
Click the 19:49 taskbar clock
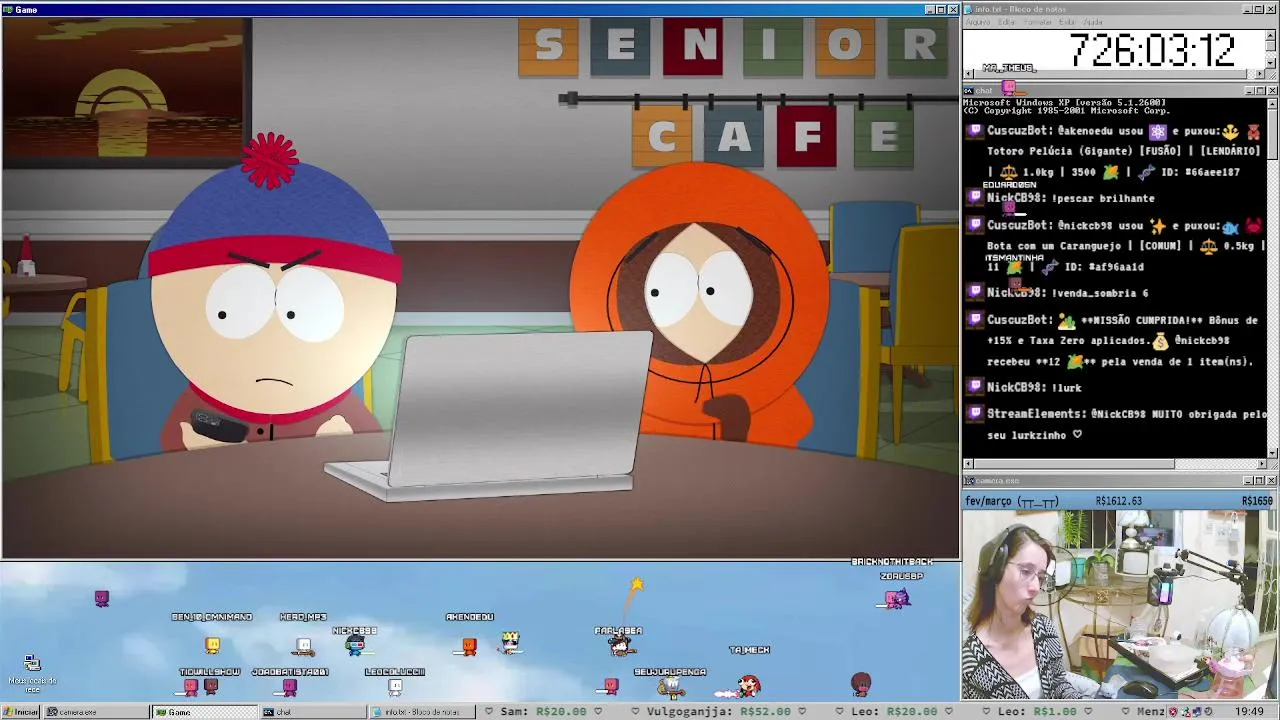tap(1248, 712)
